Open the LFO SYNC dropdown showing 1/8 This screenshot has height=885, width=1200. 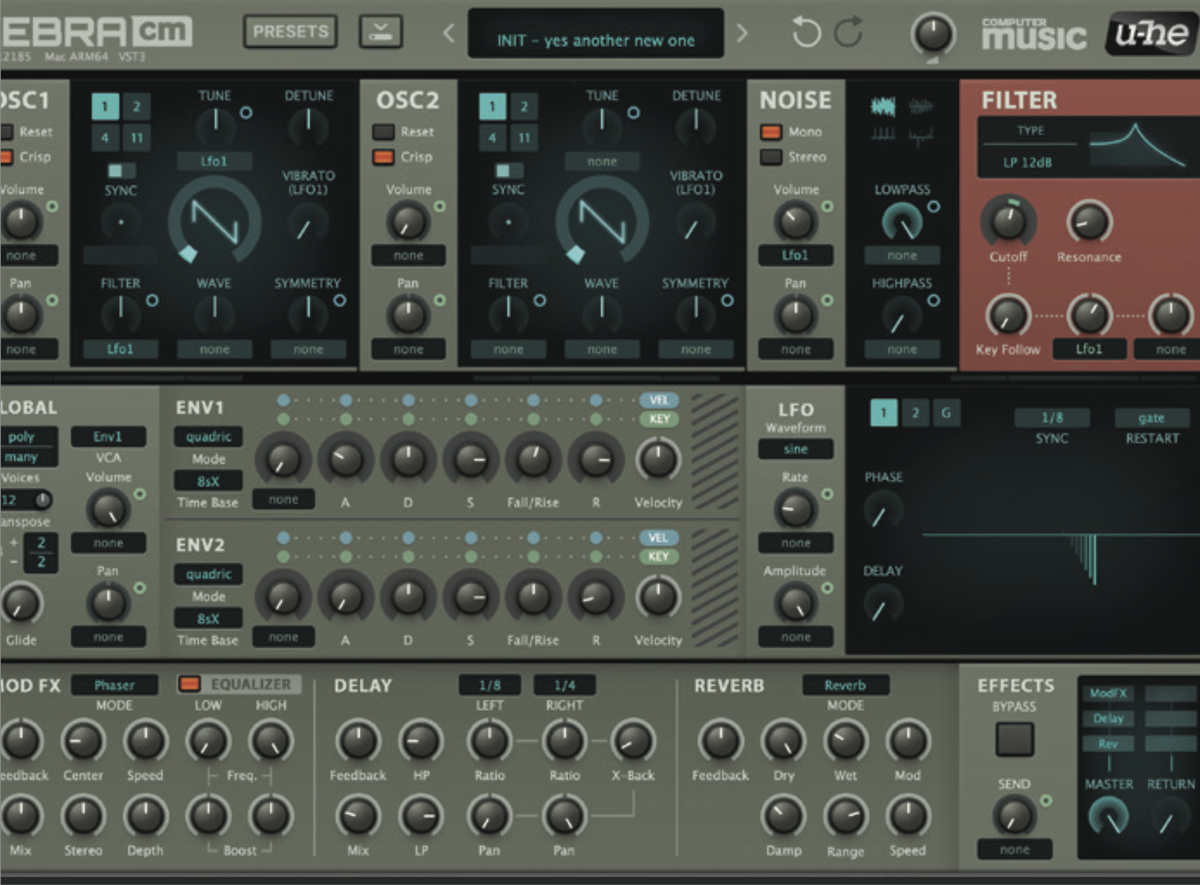pyautogui.click(x=1052, y=418)
